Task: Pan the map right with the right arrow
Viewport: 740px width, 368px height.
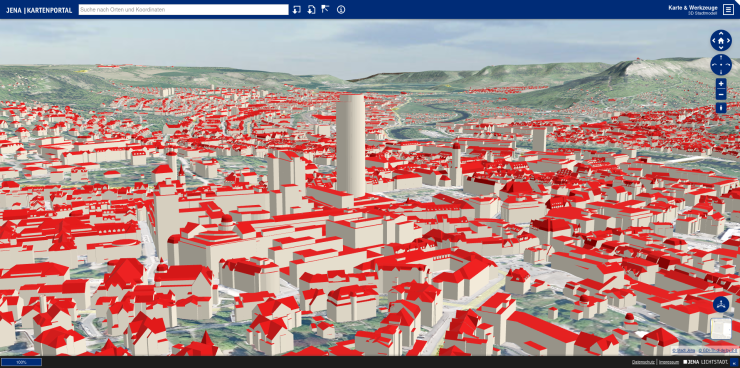Action: (728, 41)
